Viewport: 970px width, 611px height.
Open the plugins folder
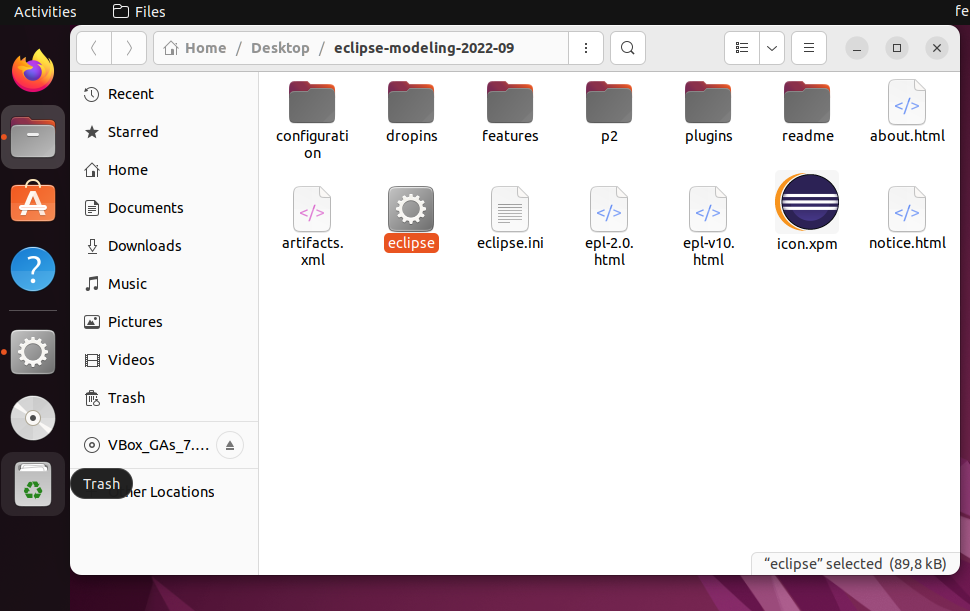click(708, 103)
